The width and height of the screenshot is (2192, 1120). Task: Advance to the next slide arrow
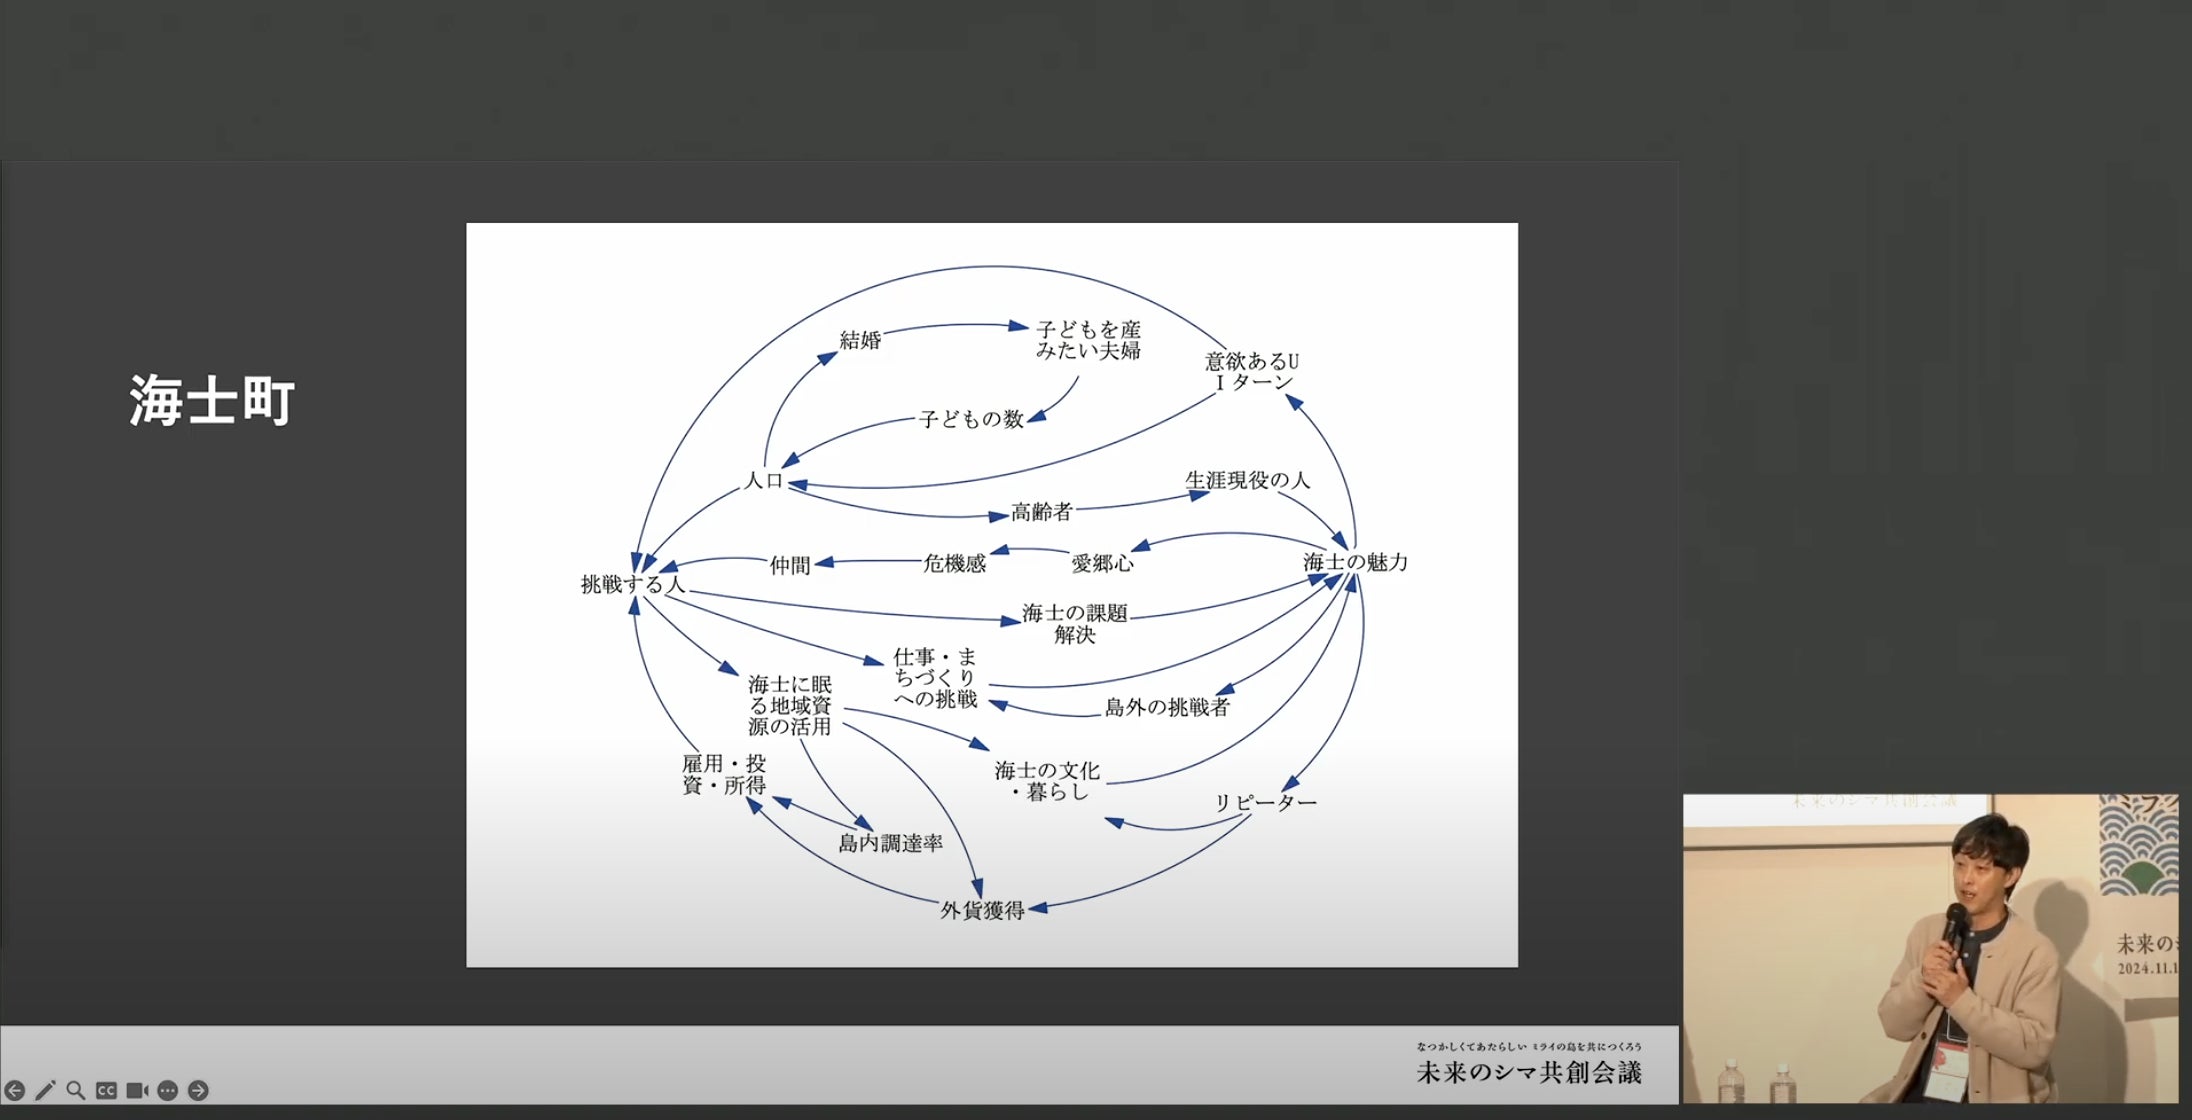(x=198, y=1090)
